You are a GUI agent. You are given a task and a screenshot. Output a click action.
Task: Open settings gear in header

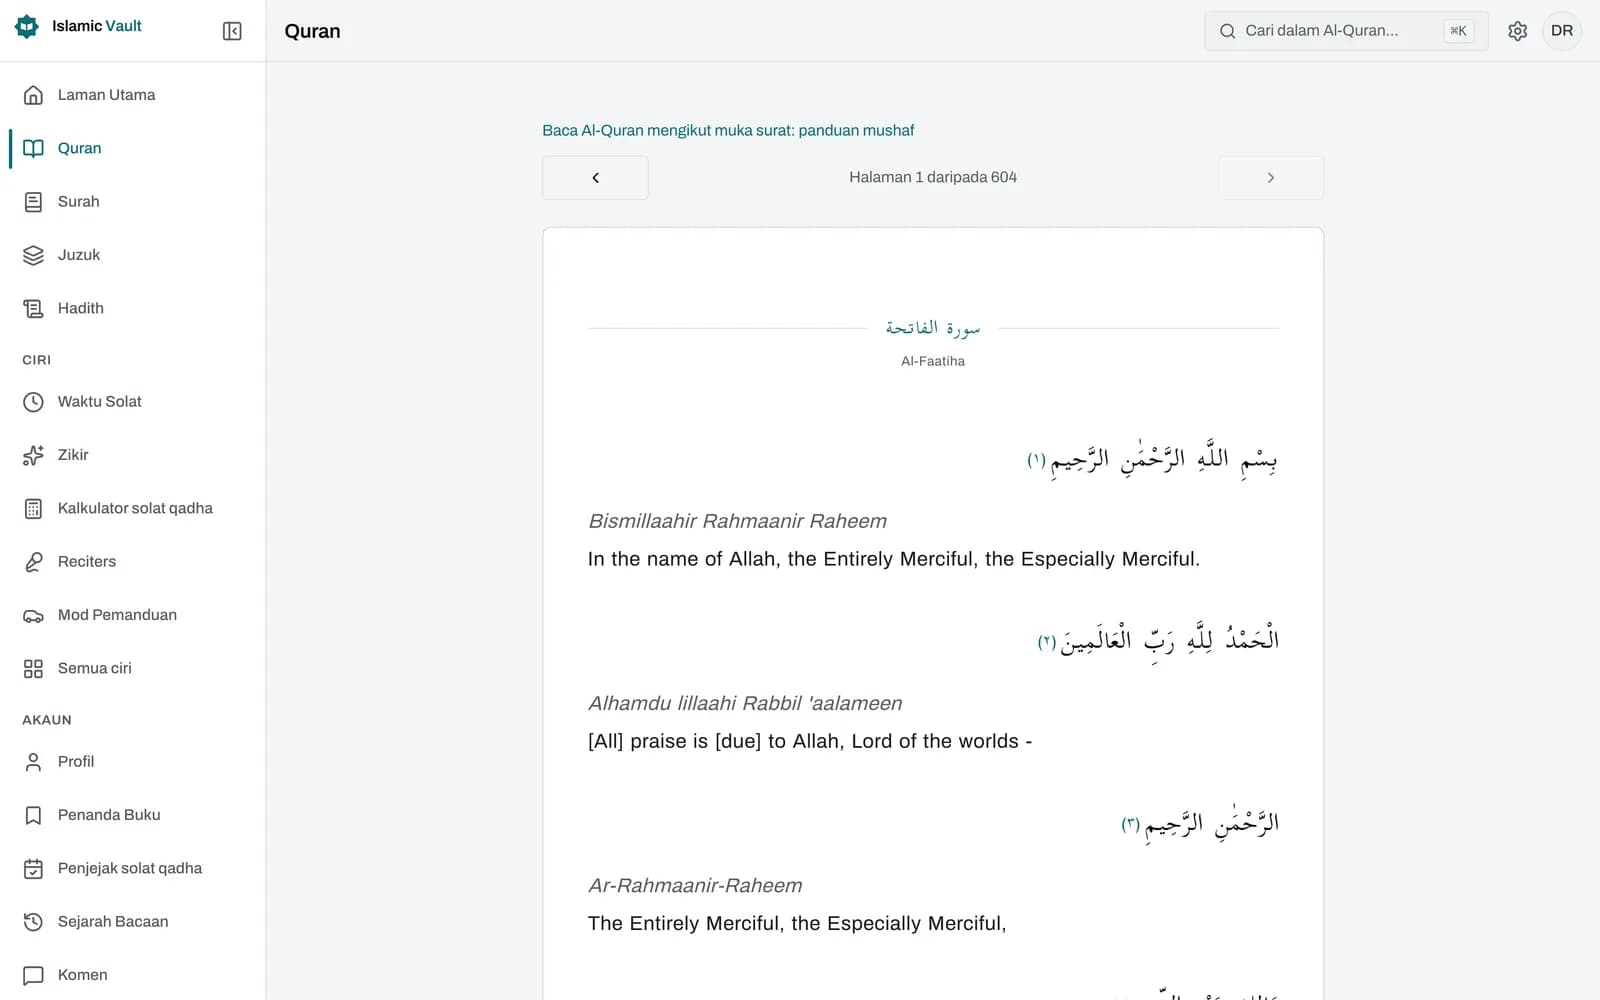[x=1517, y=31]
